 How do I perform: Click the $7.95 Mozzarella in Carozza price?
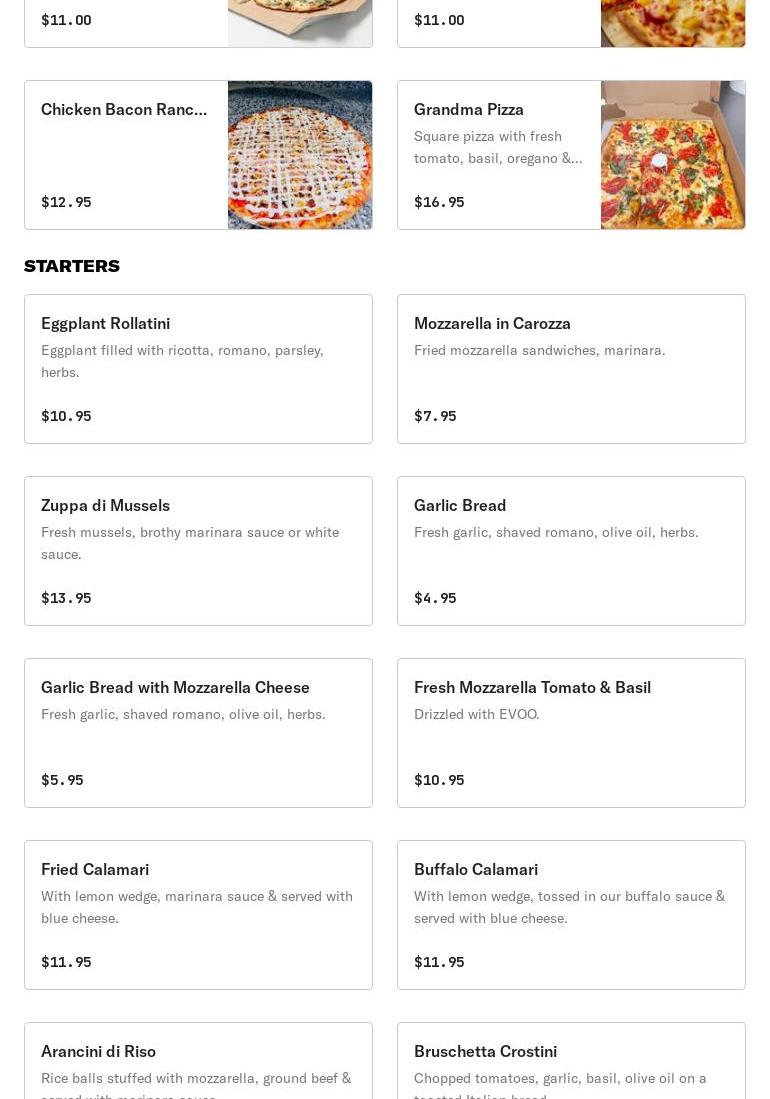(435, 416)
